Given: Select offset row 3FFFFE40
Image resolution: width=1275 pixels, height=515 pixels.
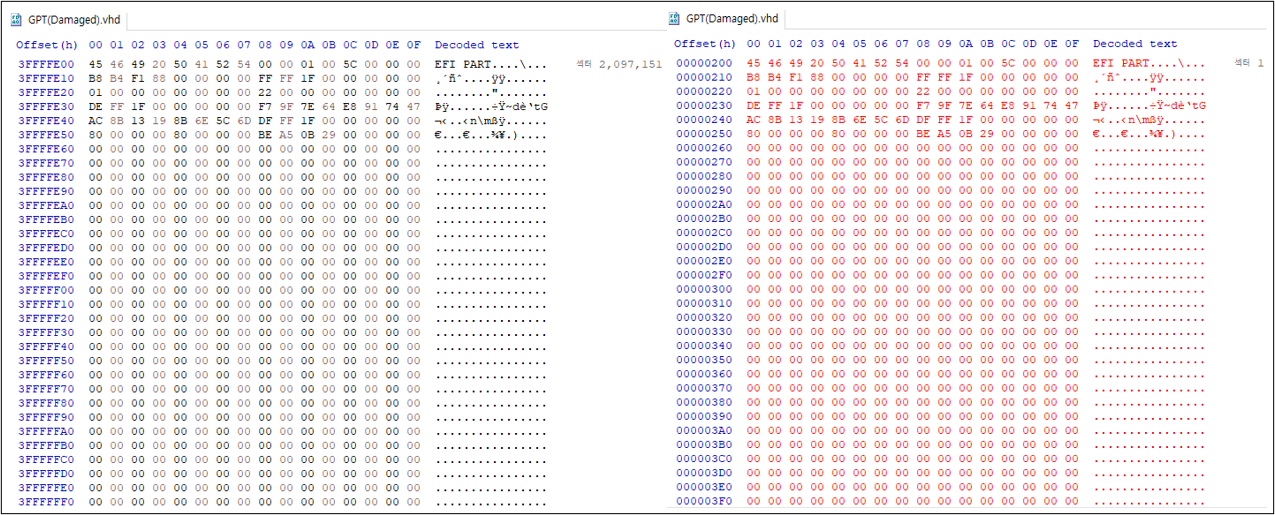Looking at the screenshot, I should pyautogui.click(x=283, y=120).
